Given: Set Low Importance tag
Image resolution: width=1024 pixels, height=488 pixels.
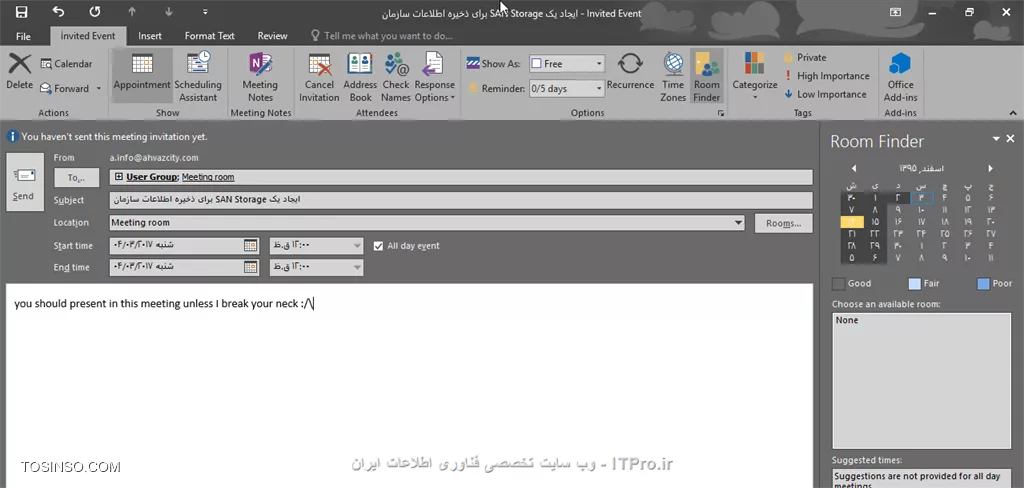Looking at the screenshot, I should click(x=825, y=94).
